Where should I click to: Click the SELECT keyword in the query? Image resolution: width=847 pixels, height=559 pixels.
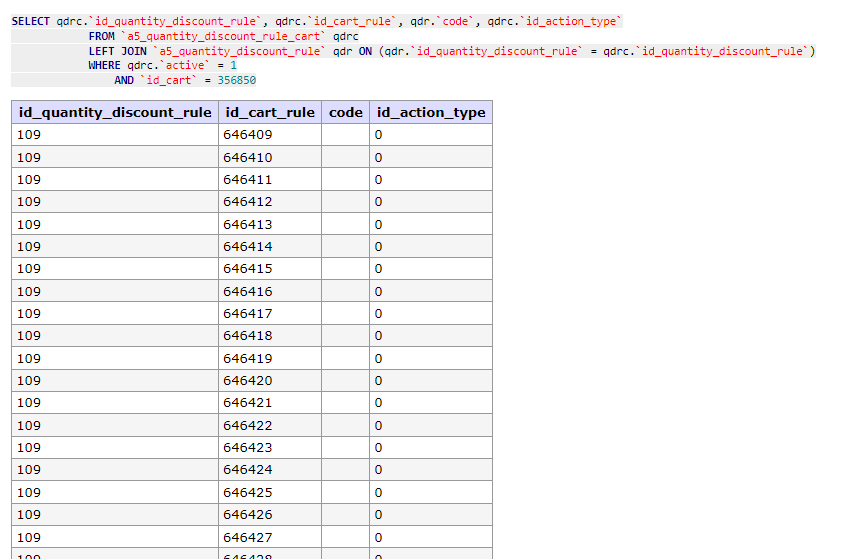pos(31,21)
